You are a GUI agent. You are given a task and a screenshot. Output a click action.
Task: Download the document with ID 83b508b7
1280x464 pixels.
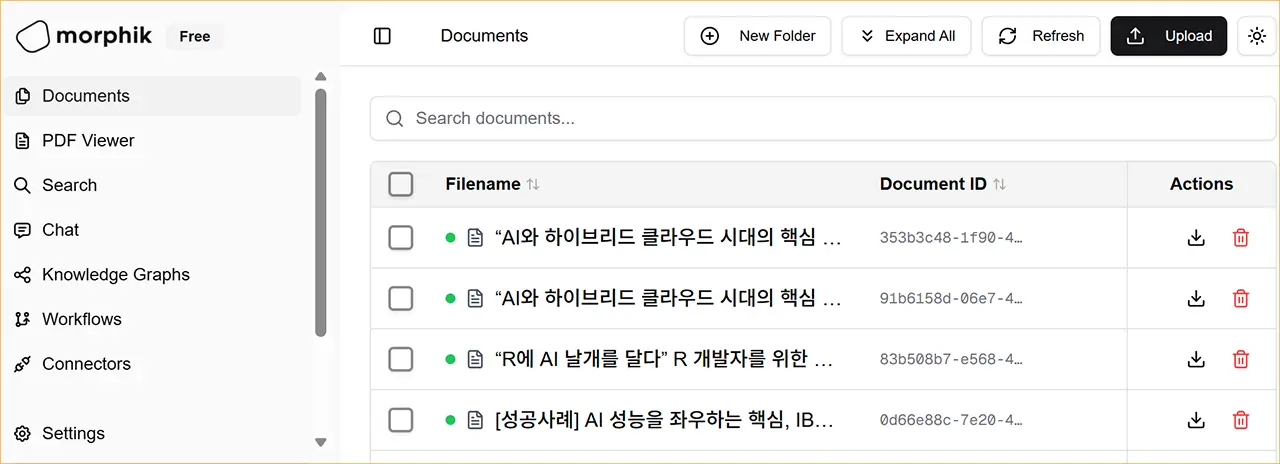coord(1196,359)
